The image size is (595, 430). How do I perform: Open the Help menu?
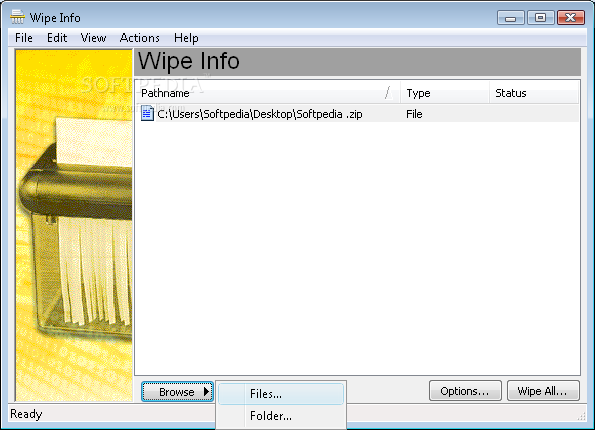click(186, 38)
